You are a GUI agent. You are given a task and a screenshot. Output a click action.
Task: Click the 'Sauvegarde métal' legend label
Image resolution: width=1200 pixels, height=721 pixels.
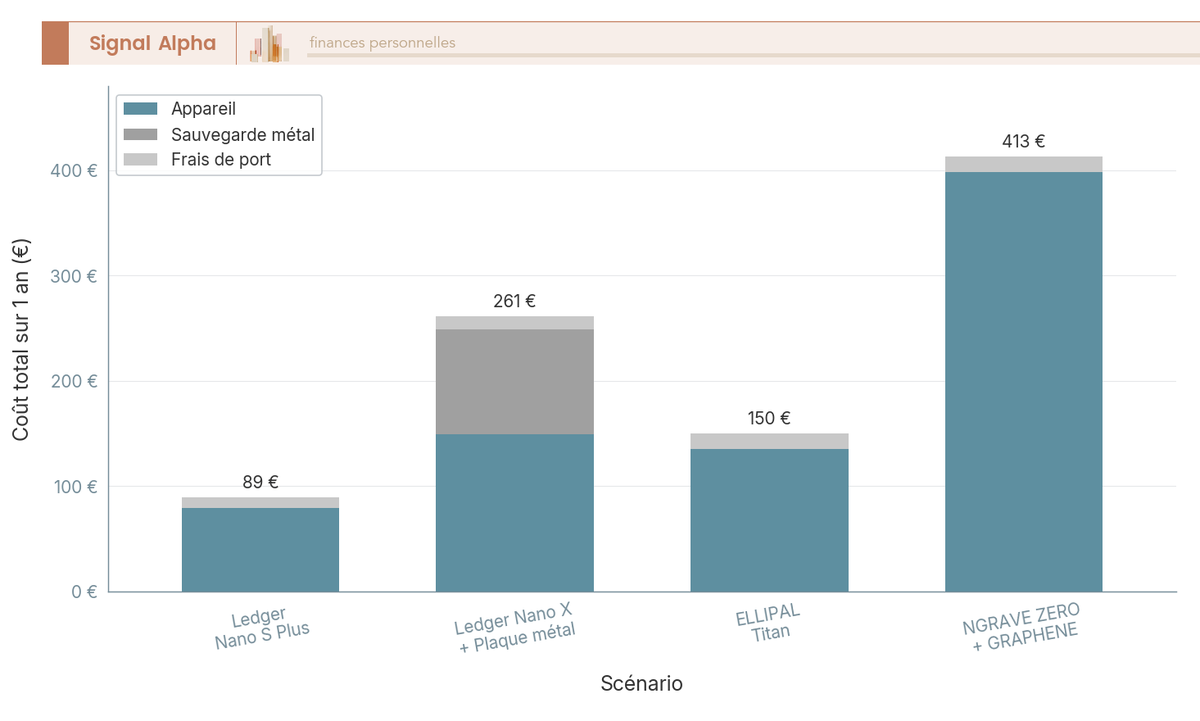click(x=243, y=134)
